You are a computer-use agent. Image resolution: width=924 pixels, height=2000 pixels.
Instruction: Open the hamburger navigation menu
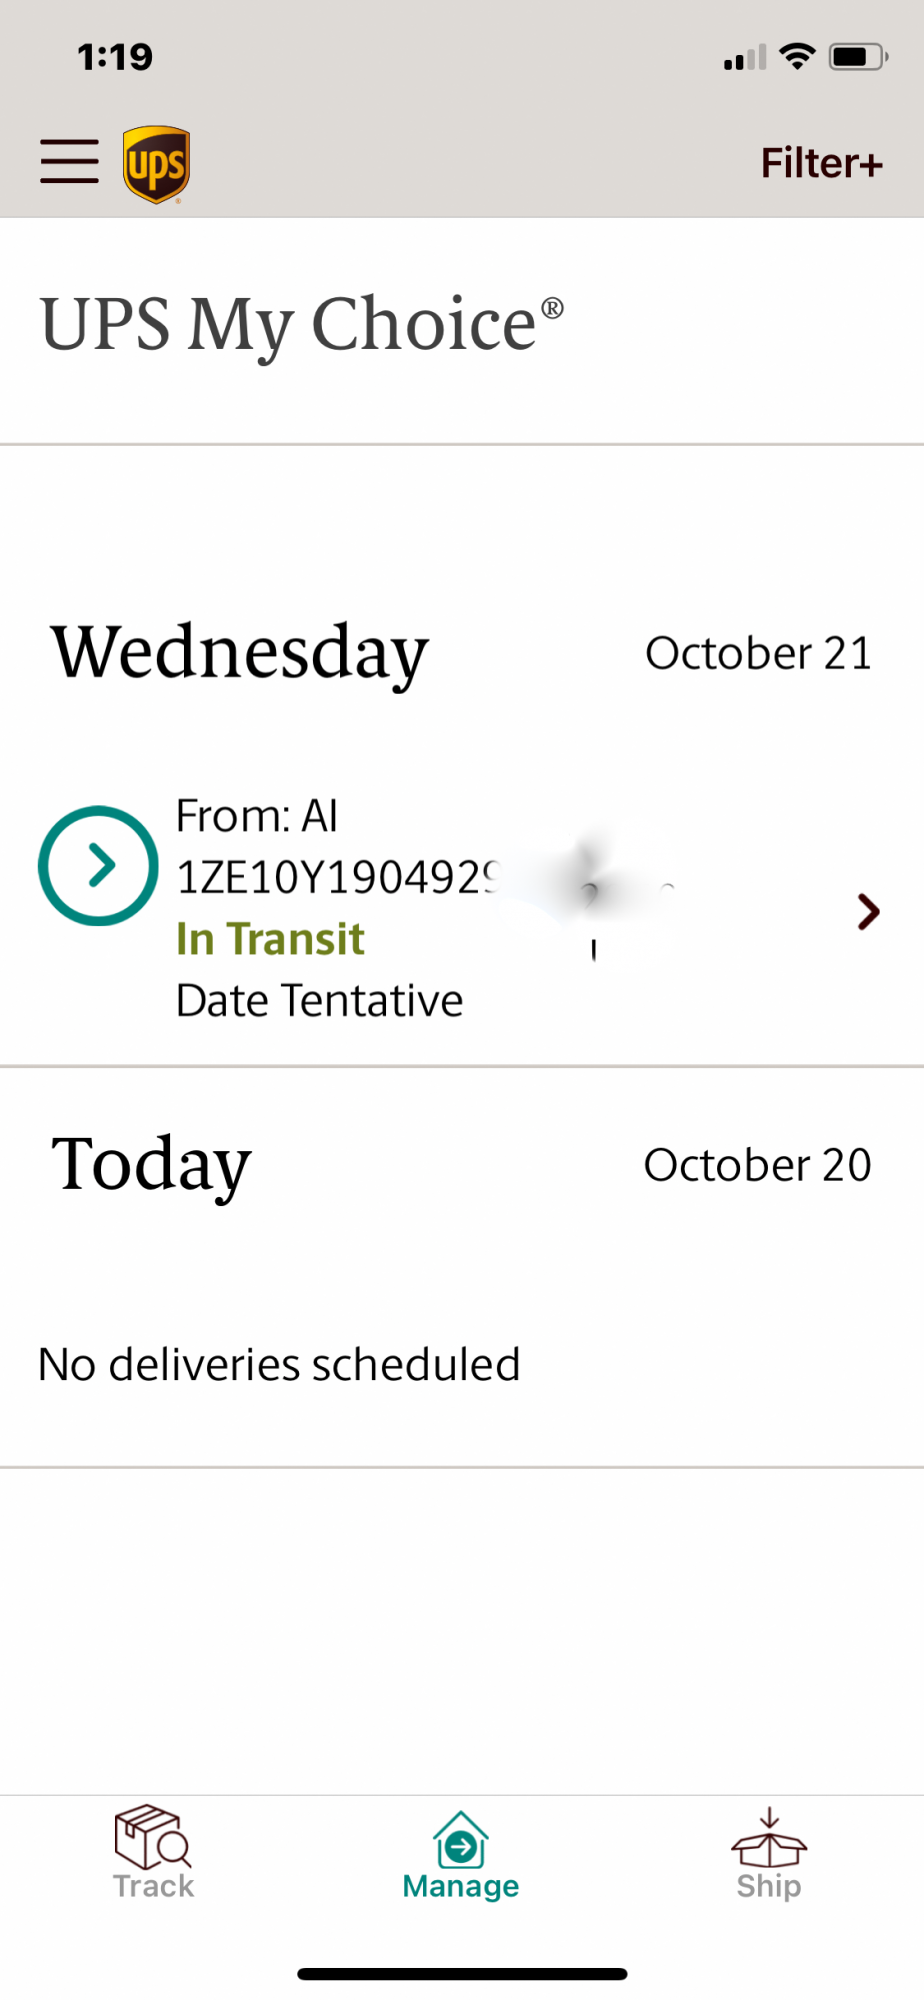pos(69,162)
